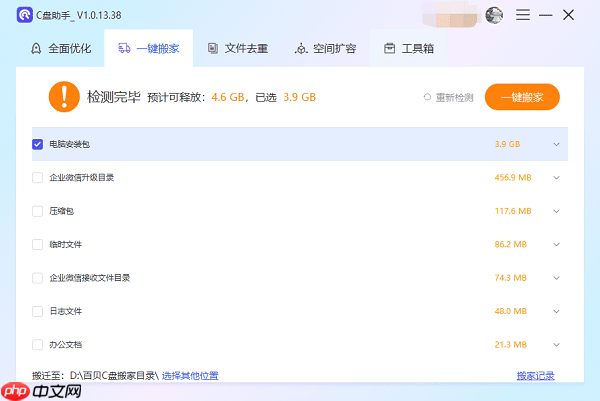Switch to the 全面优化 tab
The height and width of the screenshot is (401, 600).
tap(61, 49)
